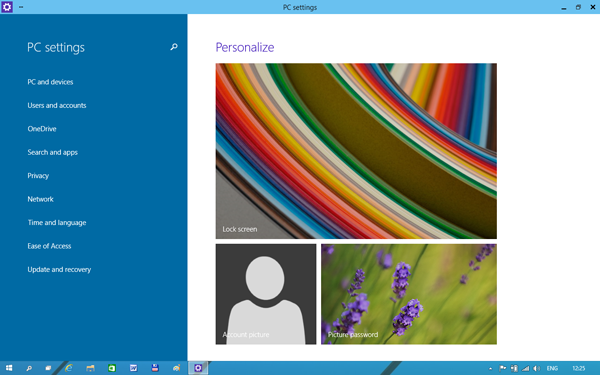This screenshot has width=600, height=375.
Task: Open the Windows Start button
Action: pyautogui.click(x=9, y=368)
